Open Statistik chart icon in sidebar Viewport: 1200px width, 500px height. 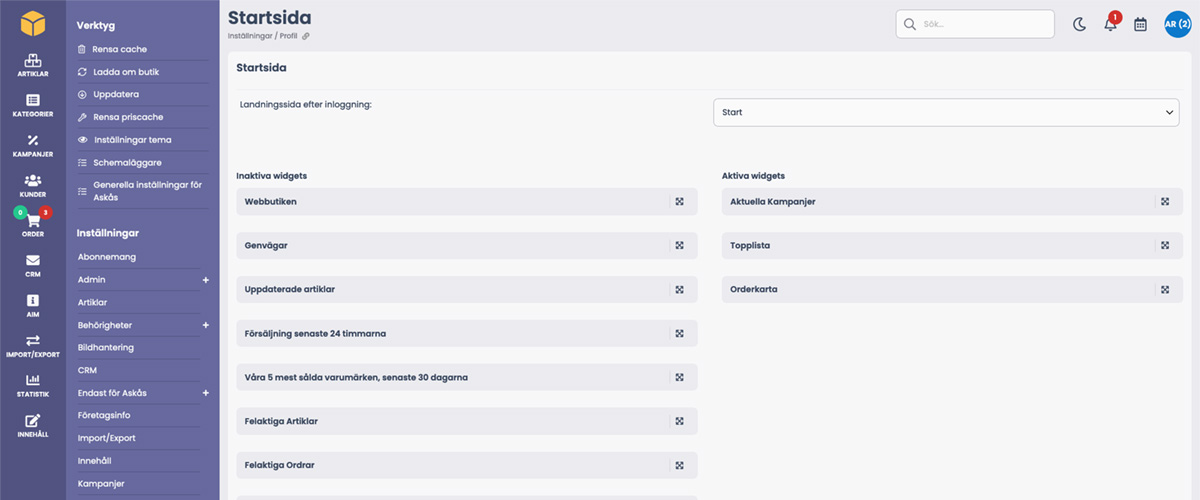(33, 385)
